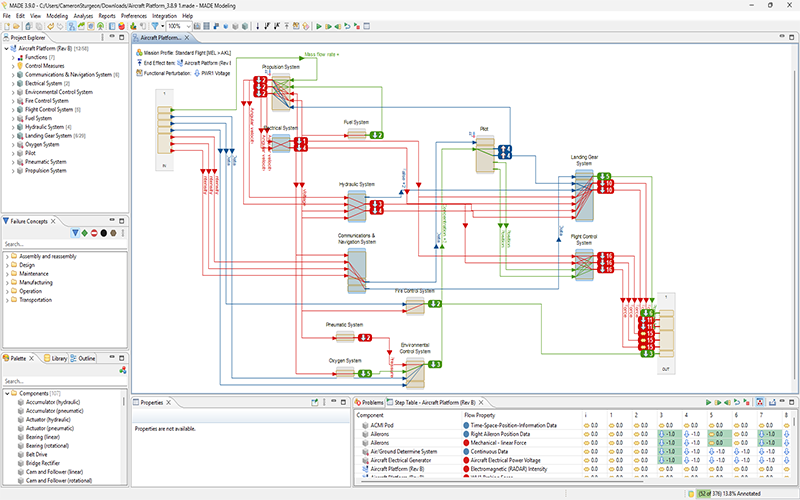800x500 pixels.
Task: Click the New file toolbar icon
Action: click(x=7, y=26)
